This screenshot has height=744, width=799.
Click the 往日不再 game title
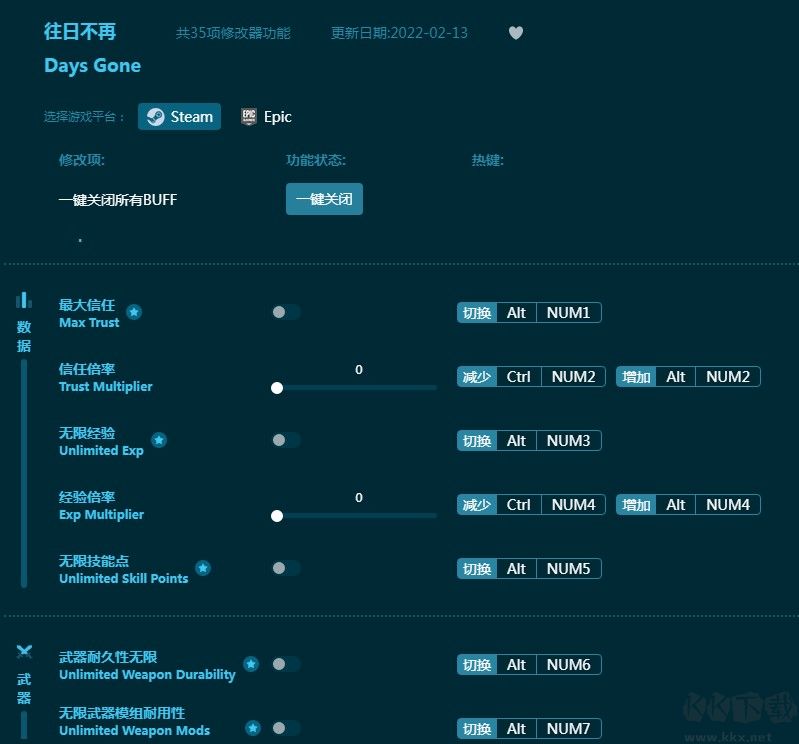pos(80,32)
